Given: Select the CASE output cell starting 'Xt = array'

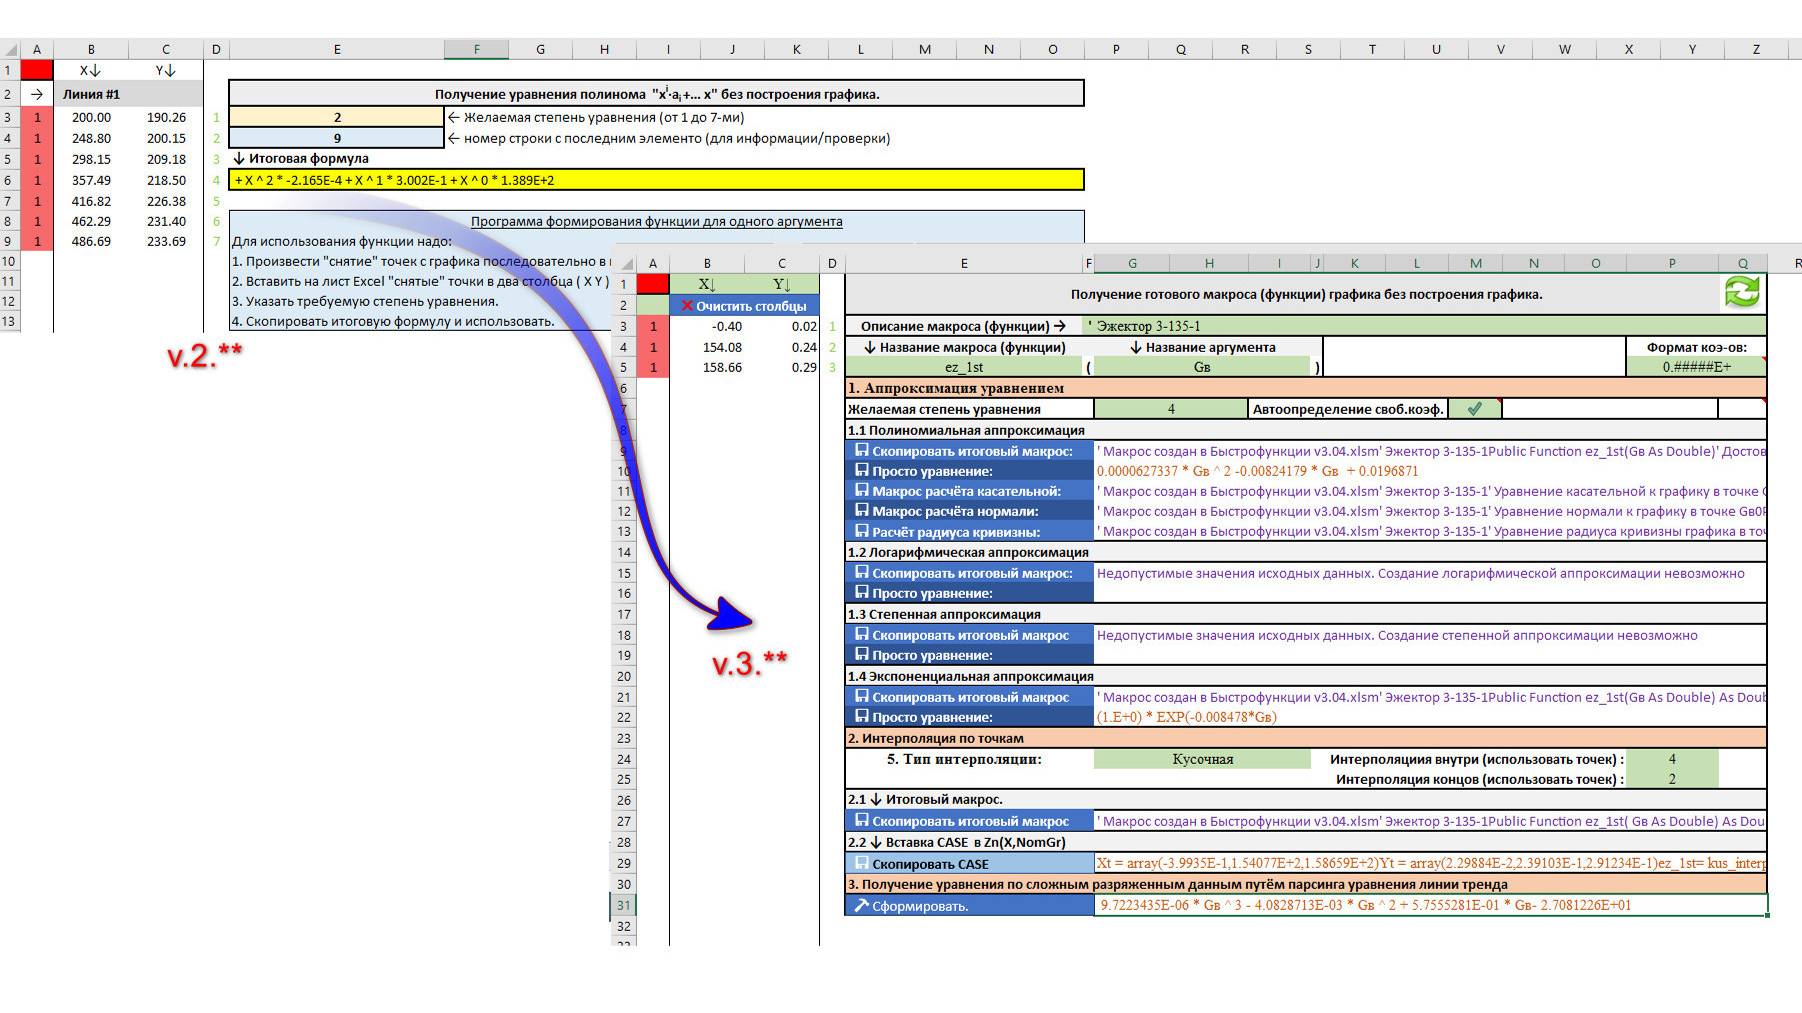Looking at the screenshot, I should pos(1430,863).
